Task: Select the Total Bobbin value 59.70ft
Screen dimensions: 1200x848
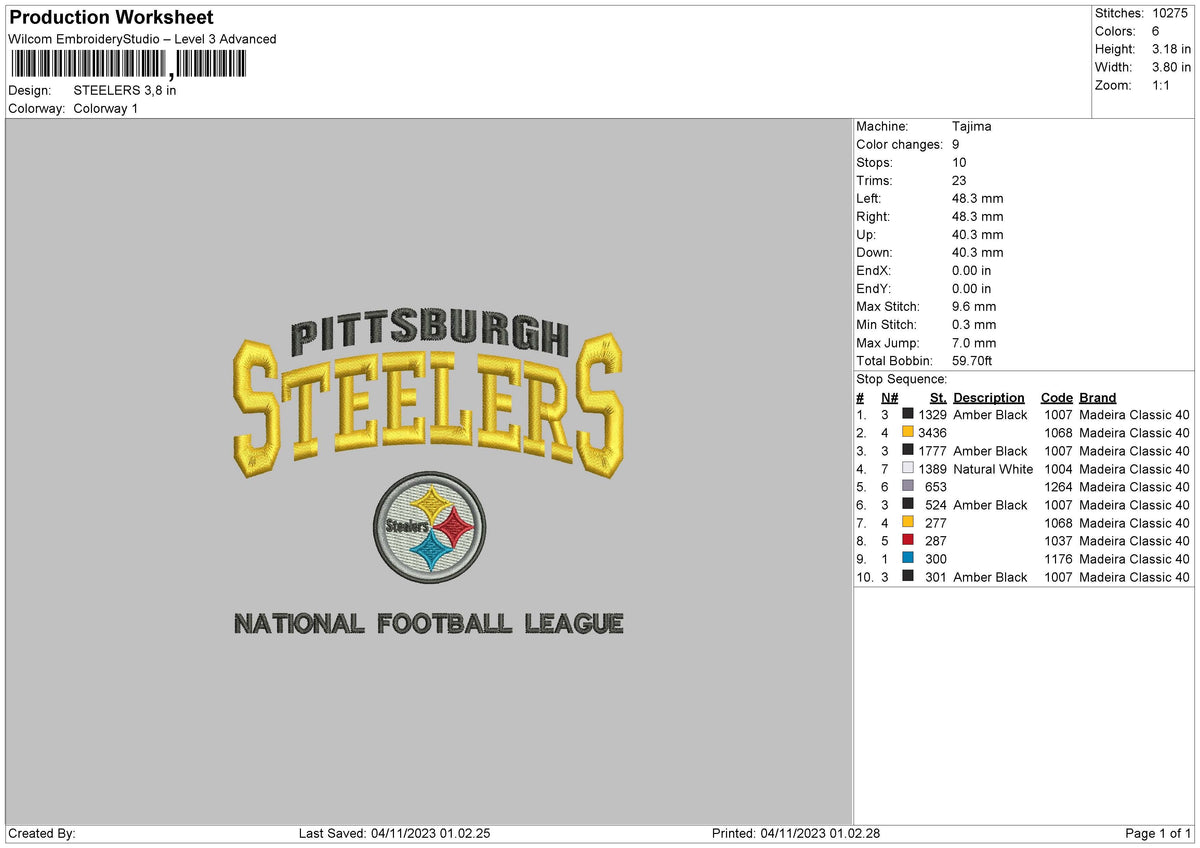Action: click(x=972, y=360)
